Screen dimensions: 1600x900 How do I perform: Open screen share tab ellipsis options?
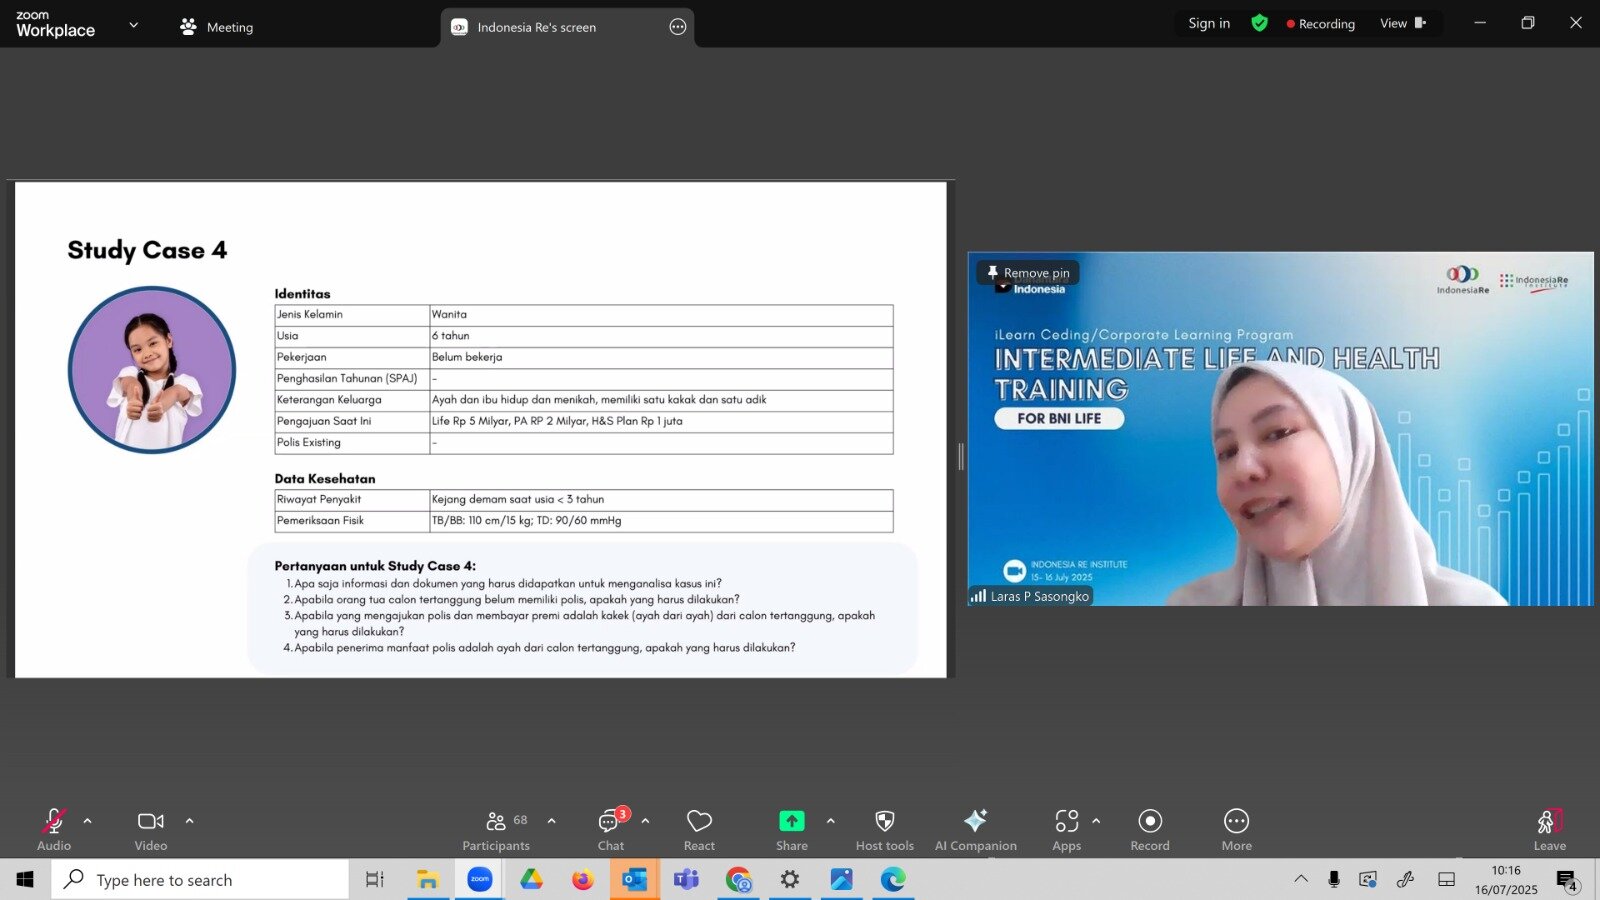[x=678, y=27]
